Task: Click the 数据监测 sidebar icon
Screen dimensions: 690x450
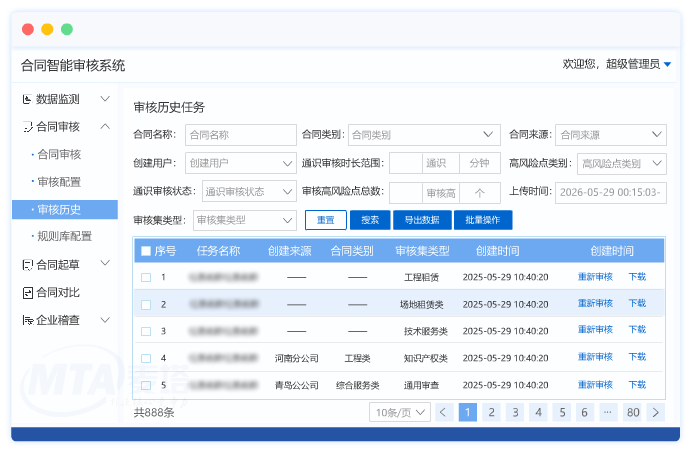Action: click(27, 99)
